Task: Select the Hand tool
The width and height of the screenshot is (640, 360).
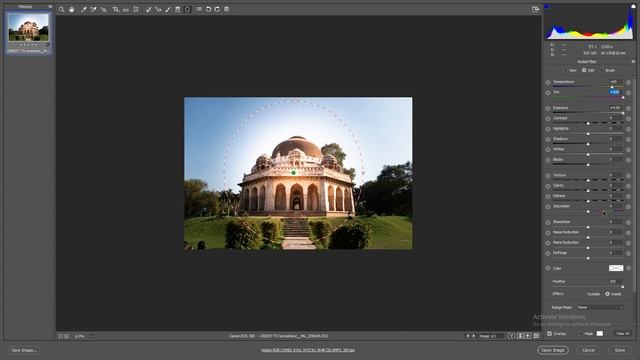Action: [x=71, y=9]
